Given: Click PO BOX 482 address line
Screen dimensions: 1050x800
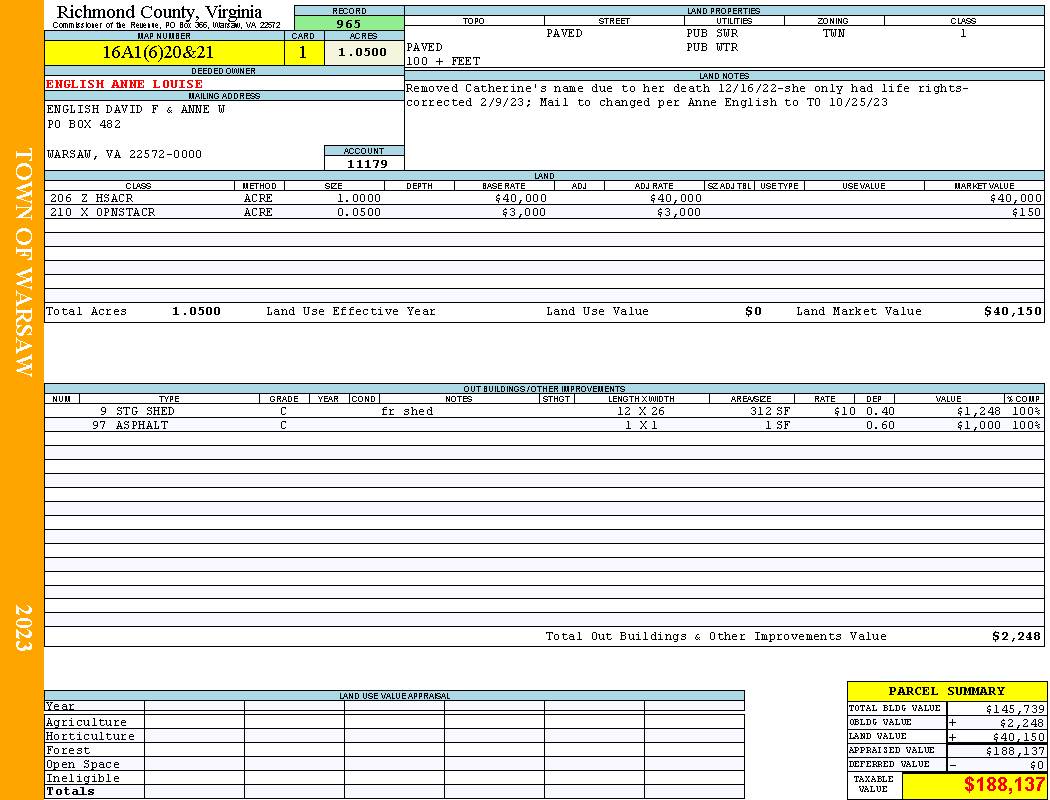Looking at the screenshot, I should coord(84,125).
